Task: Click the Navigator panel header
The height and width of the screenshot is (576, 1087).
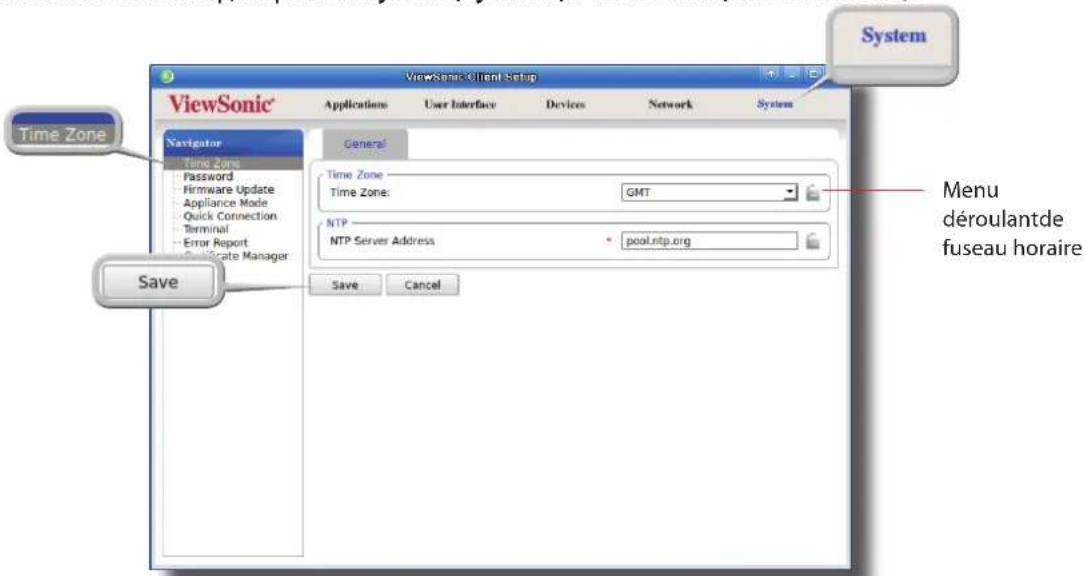Action: coord(233,143)
